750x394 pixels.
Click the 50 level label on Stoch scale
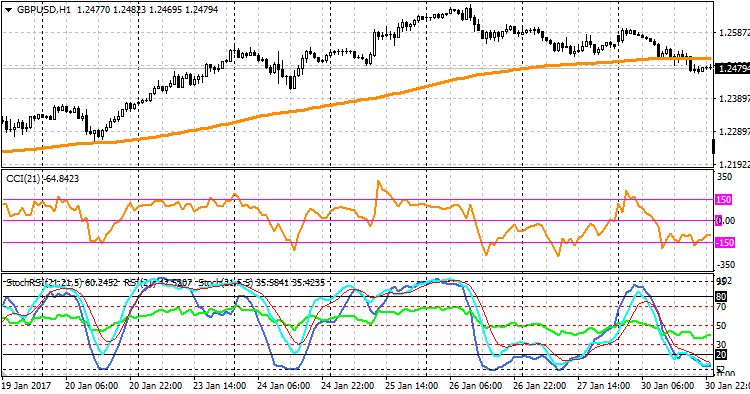coord(721,326)
